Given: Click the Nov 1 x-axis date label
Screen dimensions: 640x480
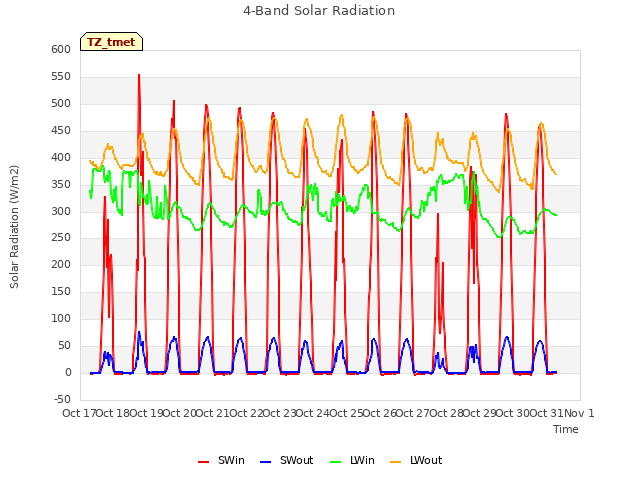Looking at the screenshot, I should tap(579, 413).
